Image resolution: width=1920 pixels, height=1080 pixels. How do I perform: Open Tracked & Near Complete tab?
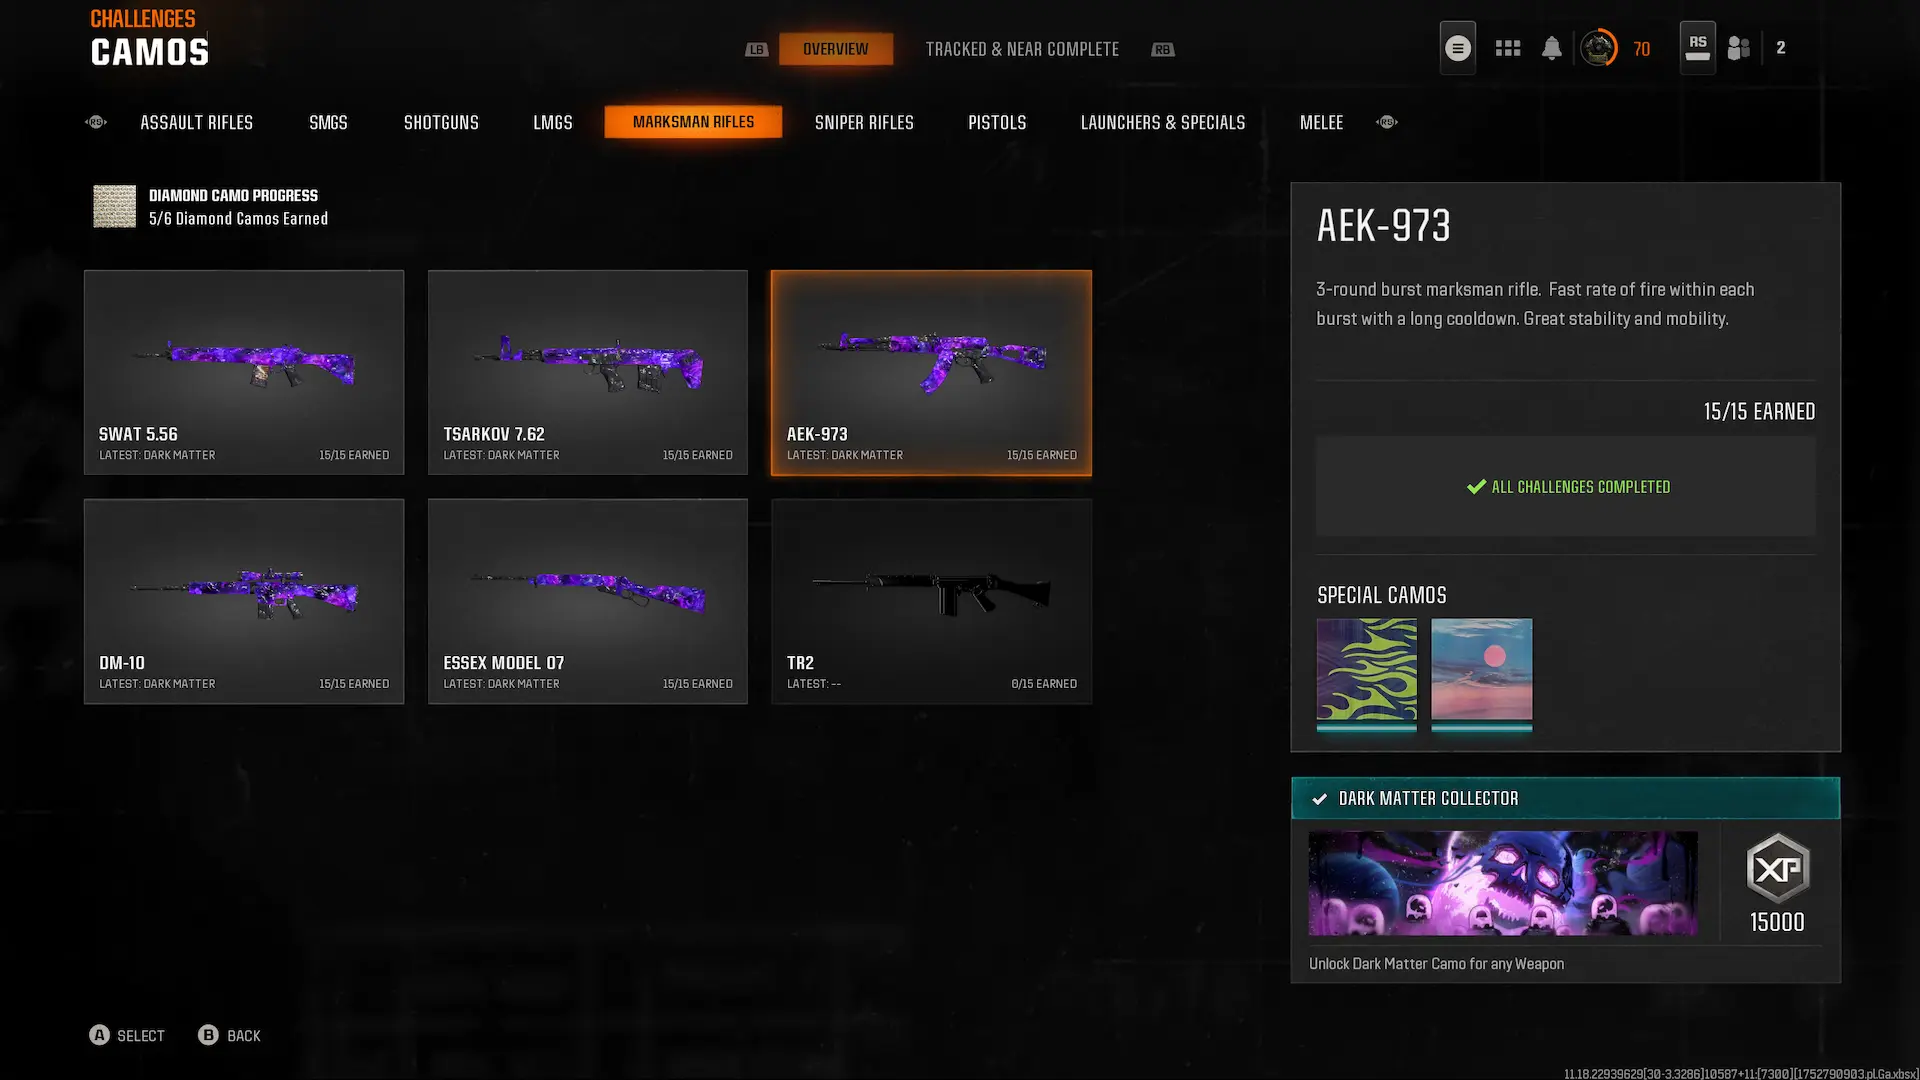click(x=1022, y=49)
